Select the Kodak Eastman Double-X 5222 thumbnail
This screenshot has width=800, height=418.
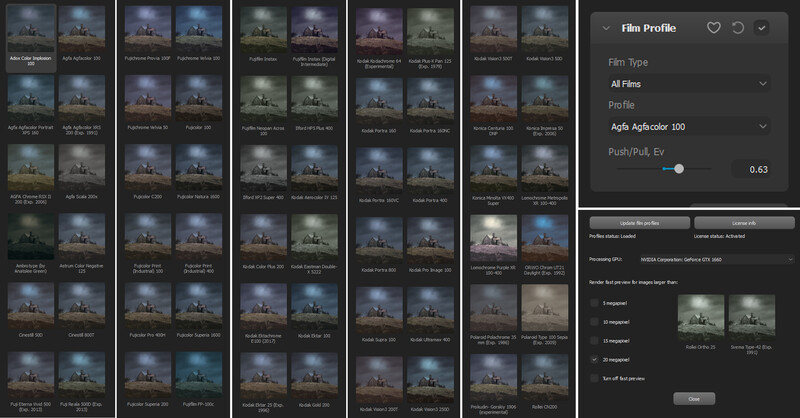click(x=314, y=238)
